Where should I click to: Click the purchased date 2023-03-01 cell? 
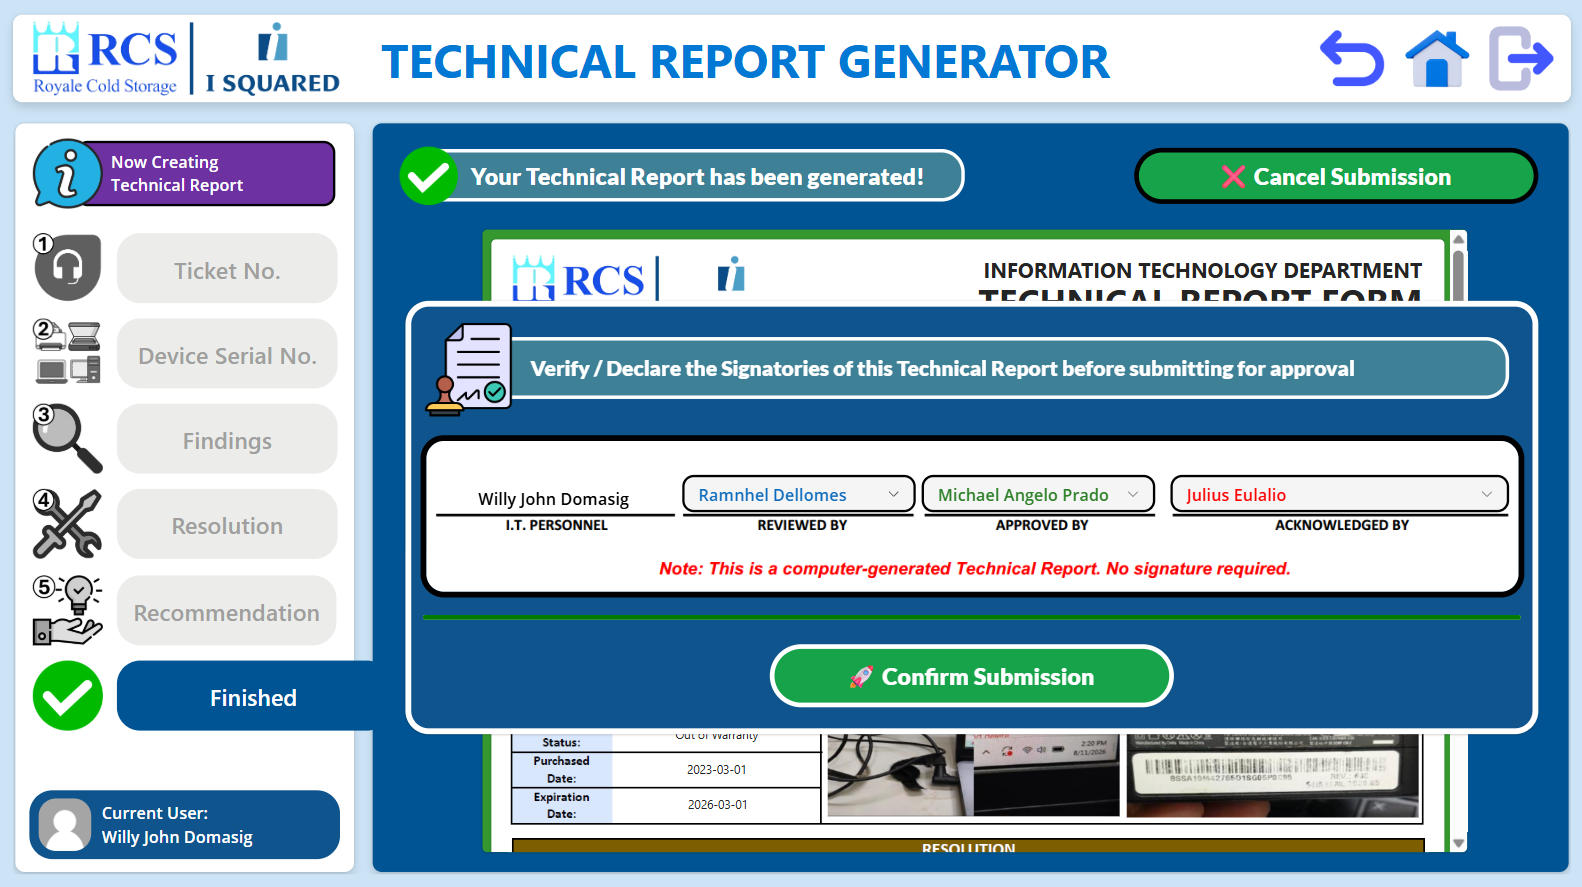(717, 770)
